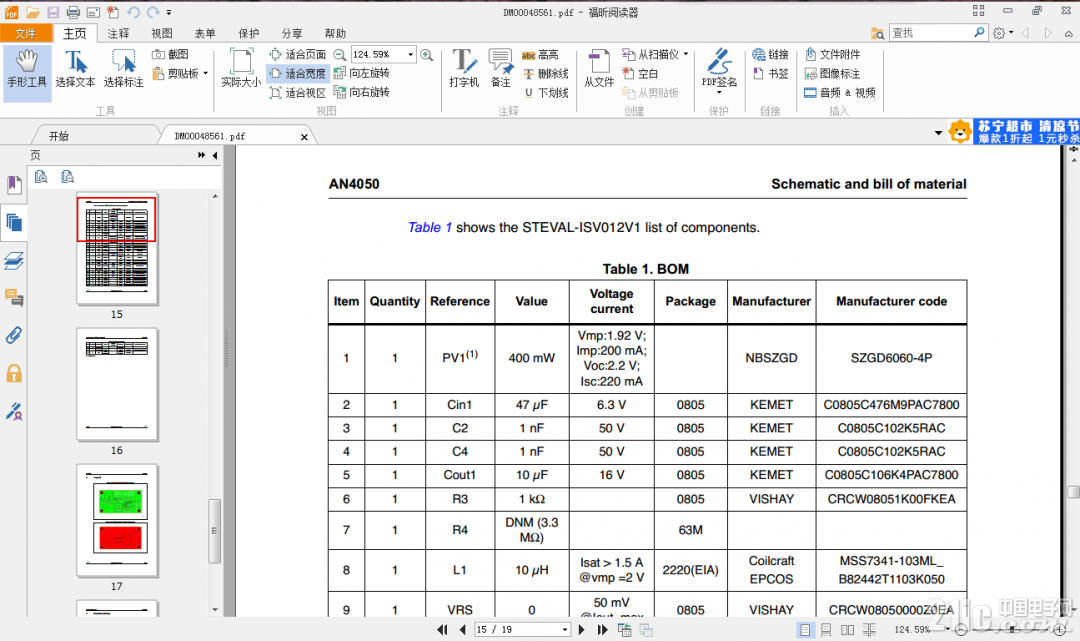1080x641 pixels.
Task: Insert a link (链接)
Action: pyautogui.click(x=770, y=54)
